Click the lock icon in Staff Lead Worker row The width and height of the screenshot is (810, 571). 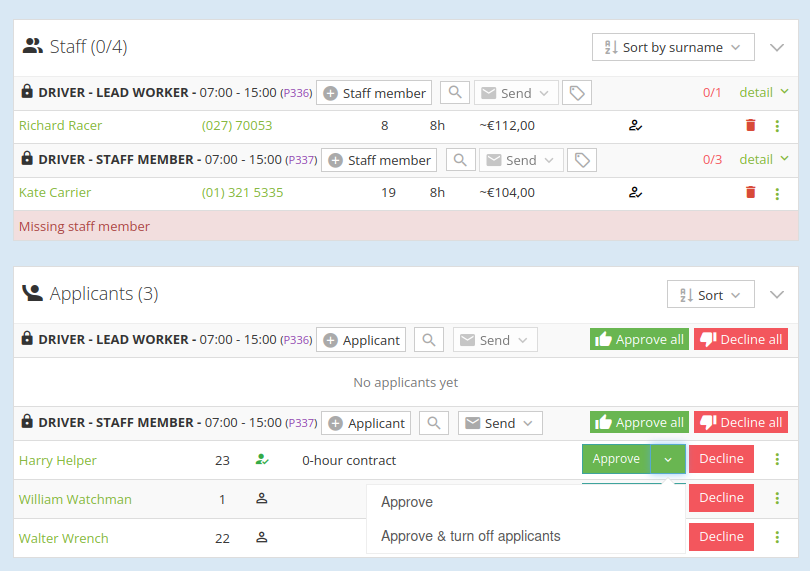pos(27,91)
